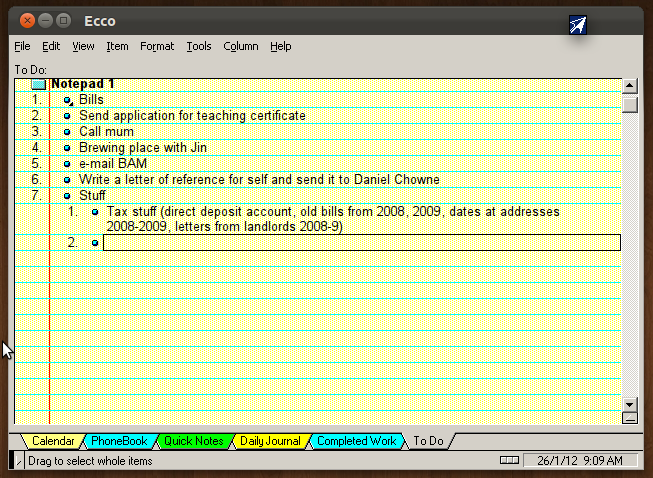Click the bullet of the empty new item
Viewport: 653px width, 478px height.
95,243
